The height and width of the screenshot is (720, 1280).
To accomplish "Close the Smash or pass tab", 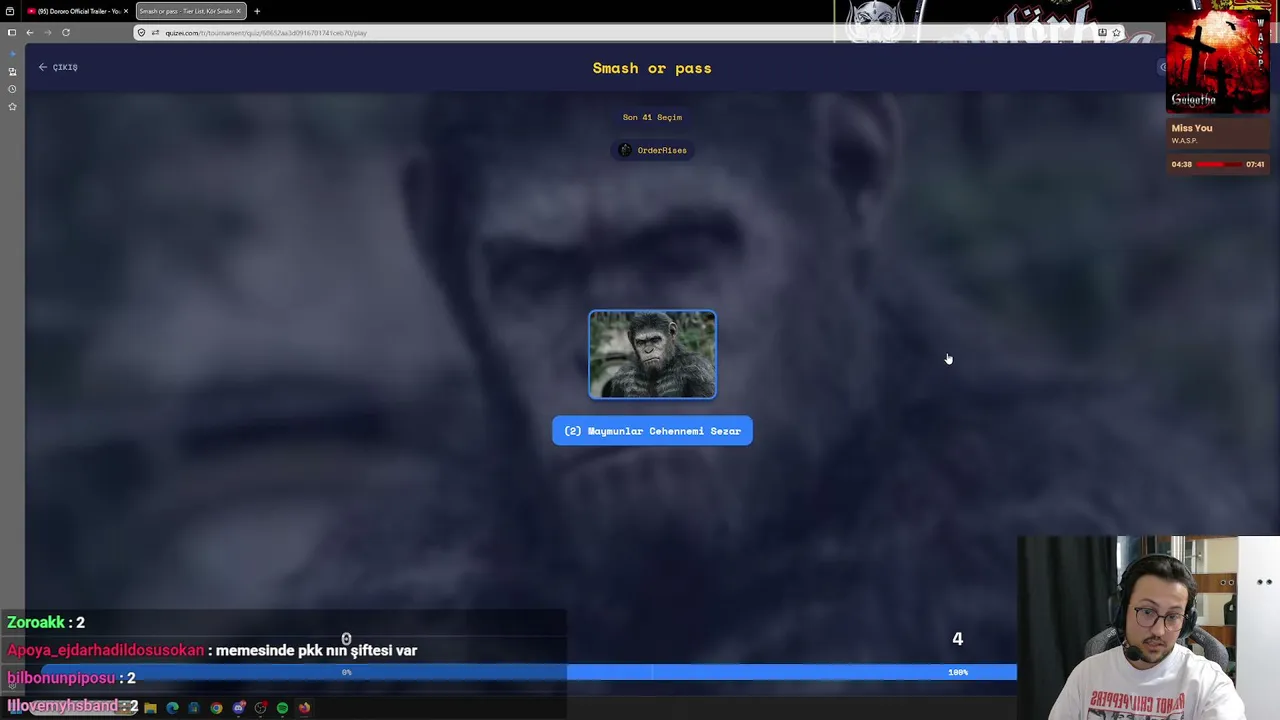I will 238,11.
